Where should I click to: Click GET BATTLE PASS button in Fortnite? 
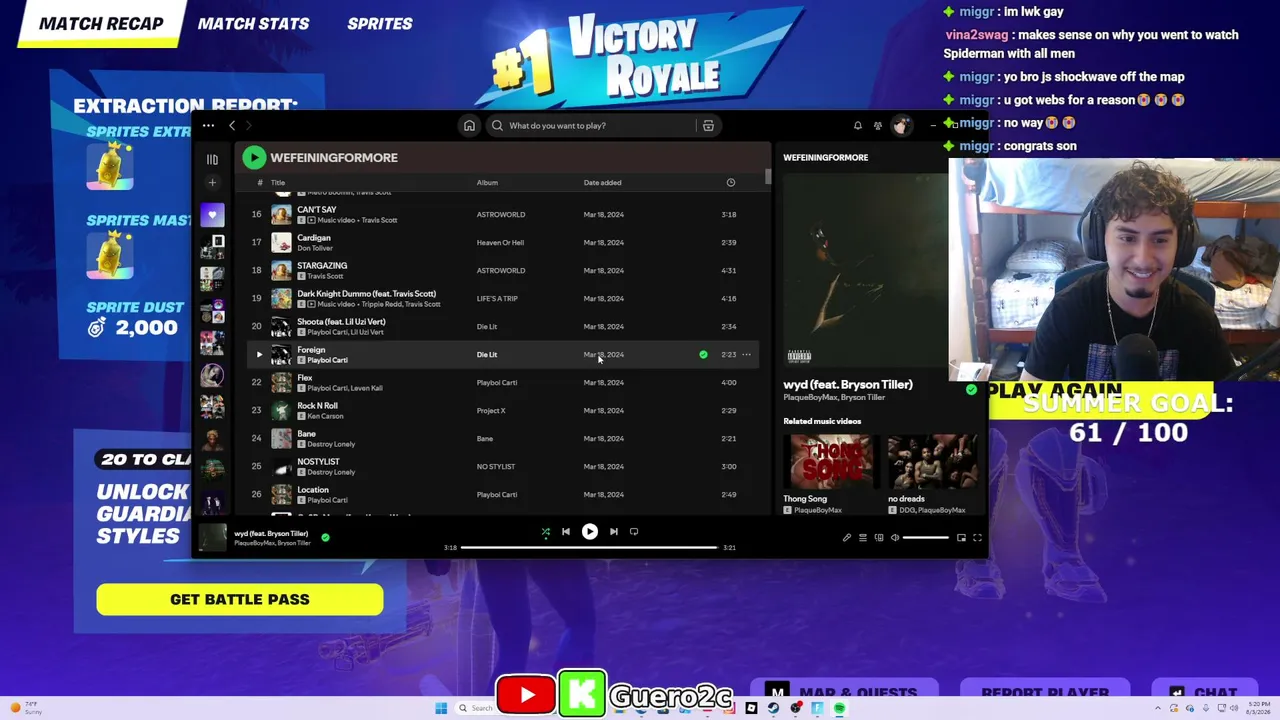pyautogui.click(x=240, y=599)
